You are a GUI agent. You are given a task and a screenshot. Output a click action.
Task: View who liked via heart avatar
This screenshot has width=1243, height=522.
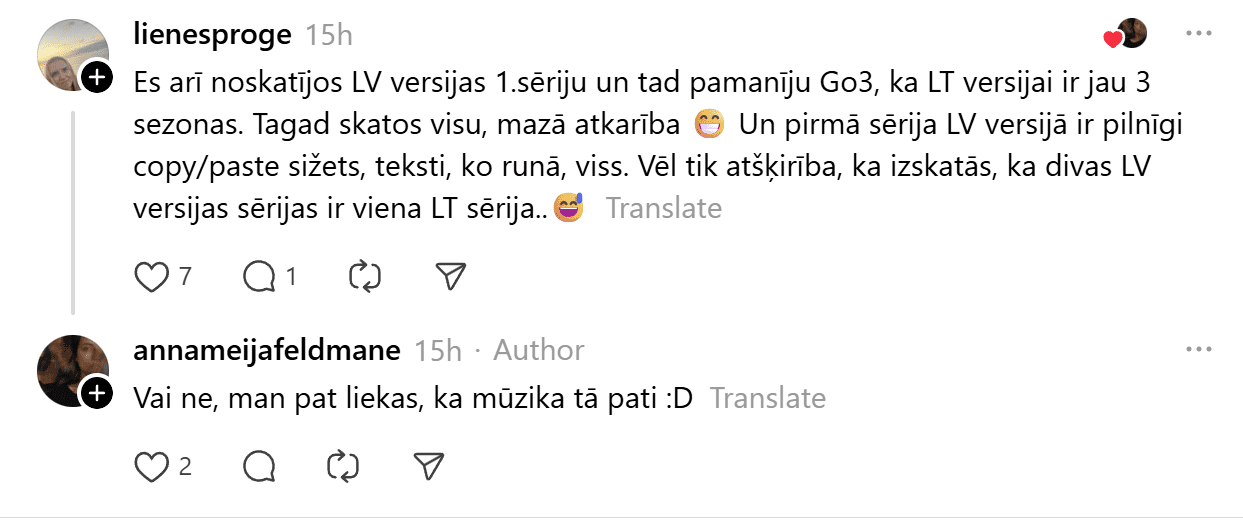pos(1125,35)
